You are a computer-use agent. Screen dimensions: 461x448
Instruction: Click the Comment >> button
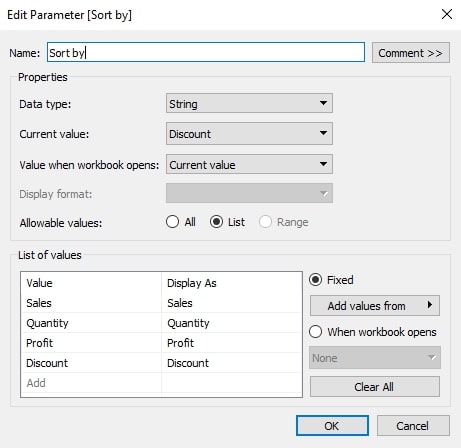(411, 53)
